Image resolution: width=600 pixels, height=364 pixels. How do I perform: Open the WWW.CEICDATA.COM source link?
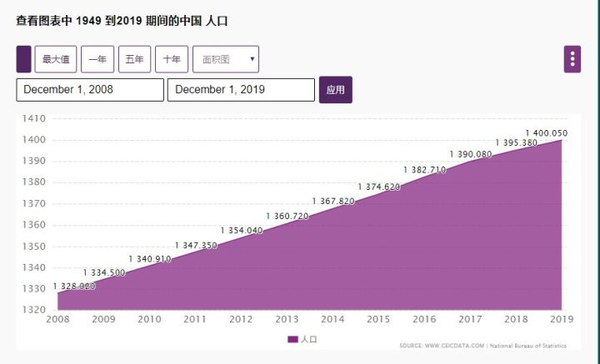[455, 346]
